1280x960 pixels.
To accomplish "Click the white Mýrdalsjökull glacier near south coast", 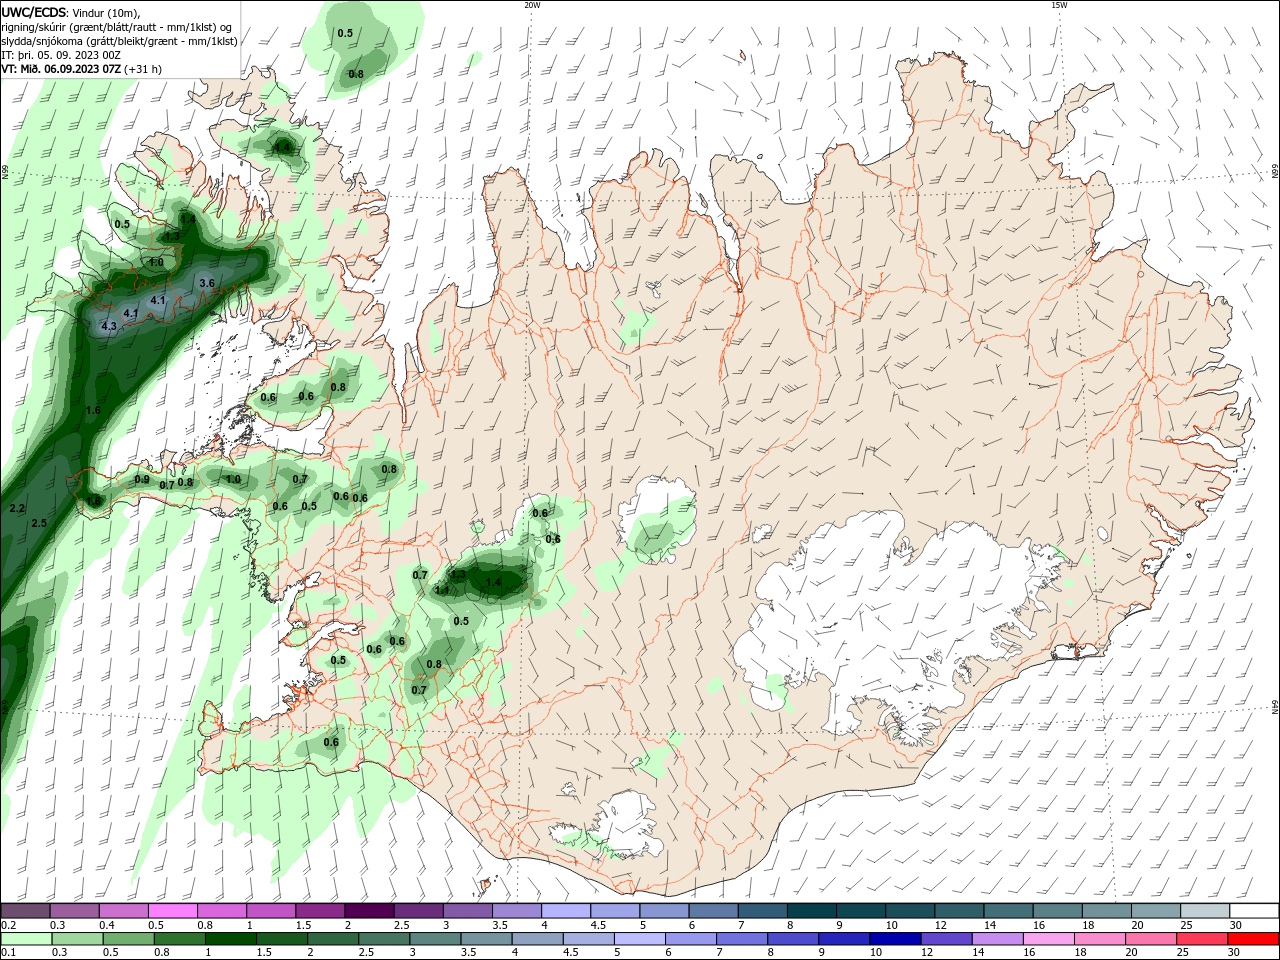I will pos(627,826).
